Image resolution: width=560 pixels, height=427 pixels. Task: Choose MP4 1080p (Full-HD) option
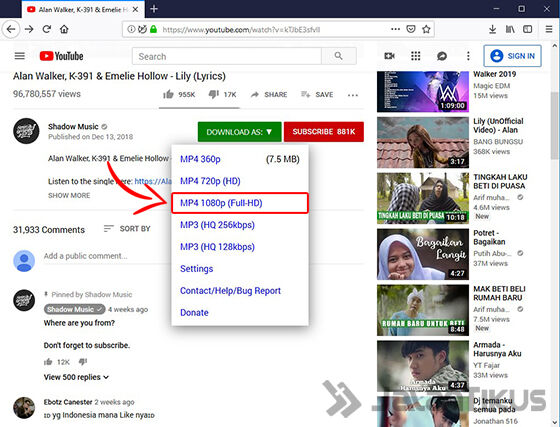point(240,203)
